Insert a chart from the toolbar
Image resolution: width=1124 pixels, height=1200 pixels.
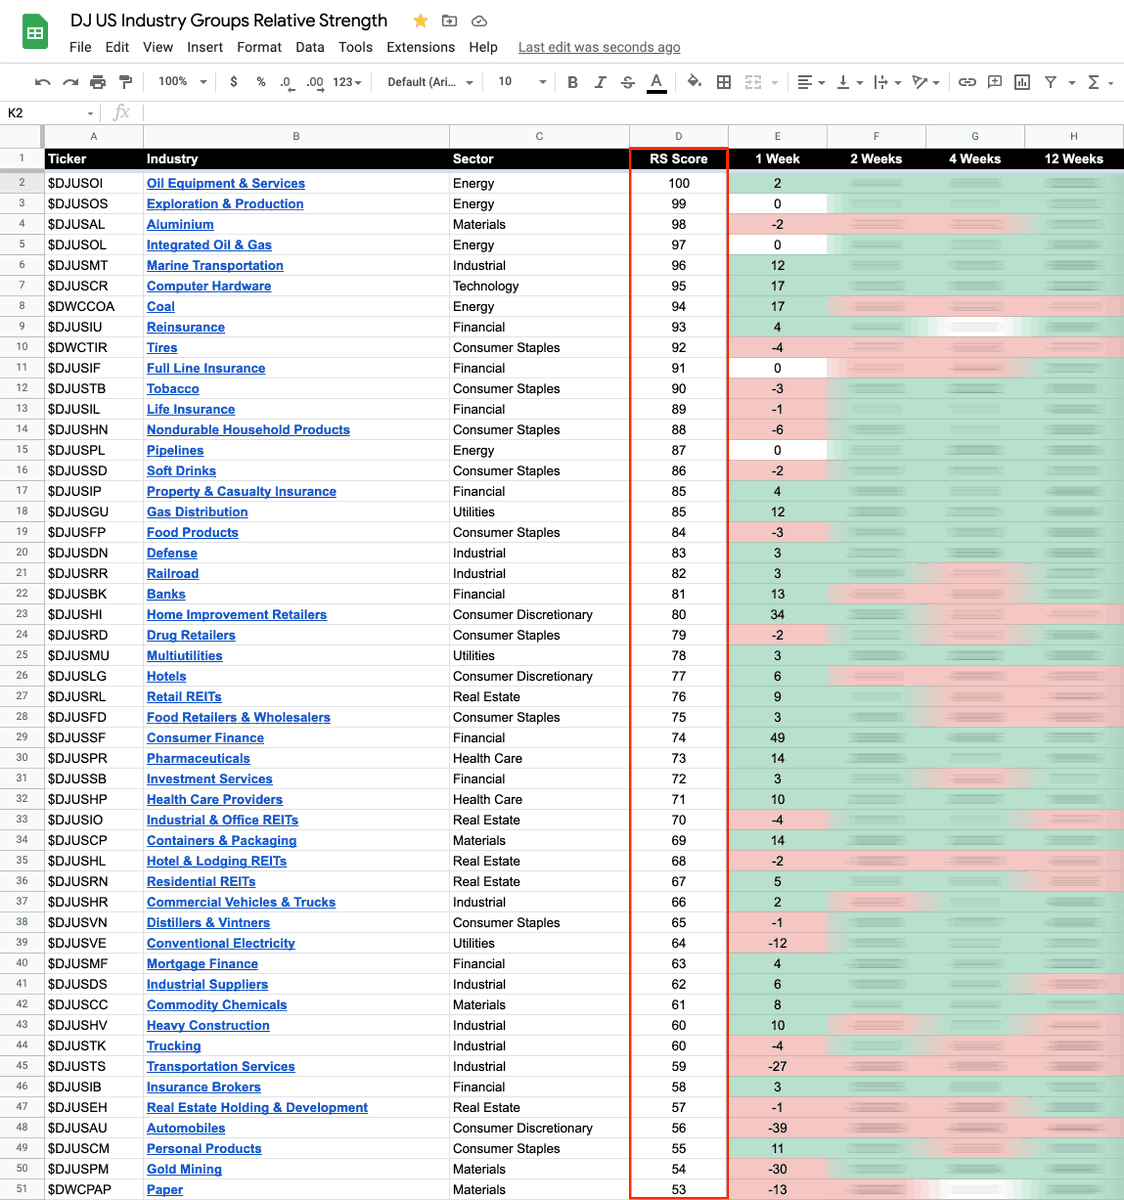[x=1021, y=82]
